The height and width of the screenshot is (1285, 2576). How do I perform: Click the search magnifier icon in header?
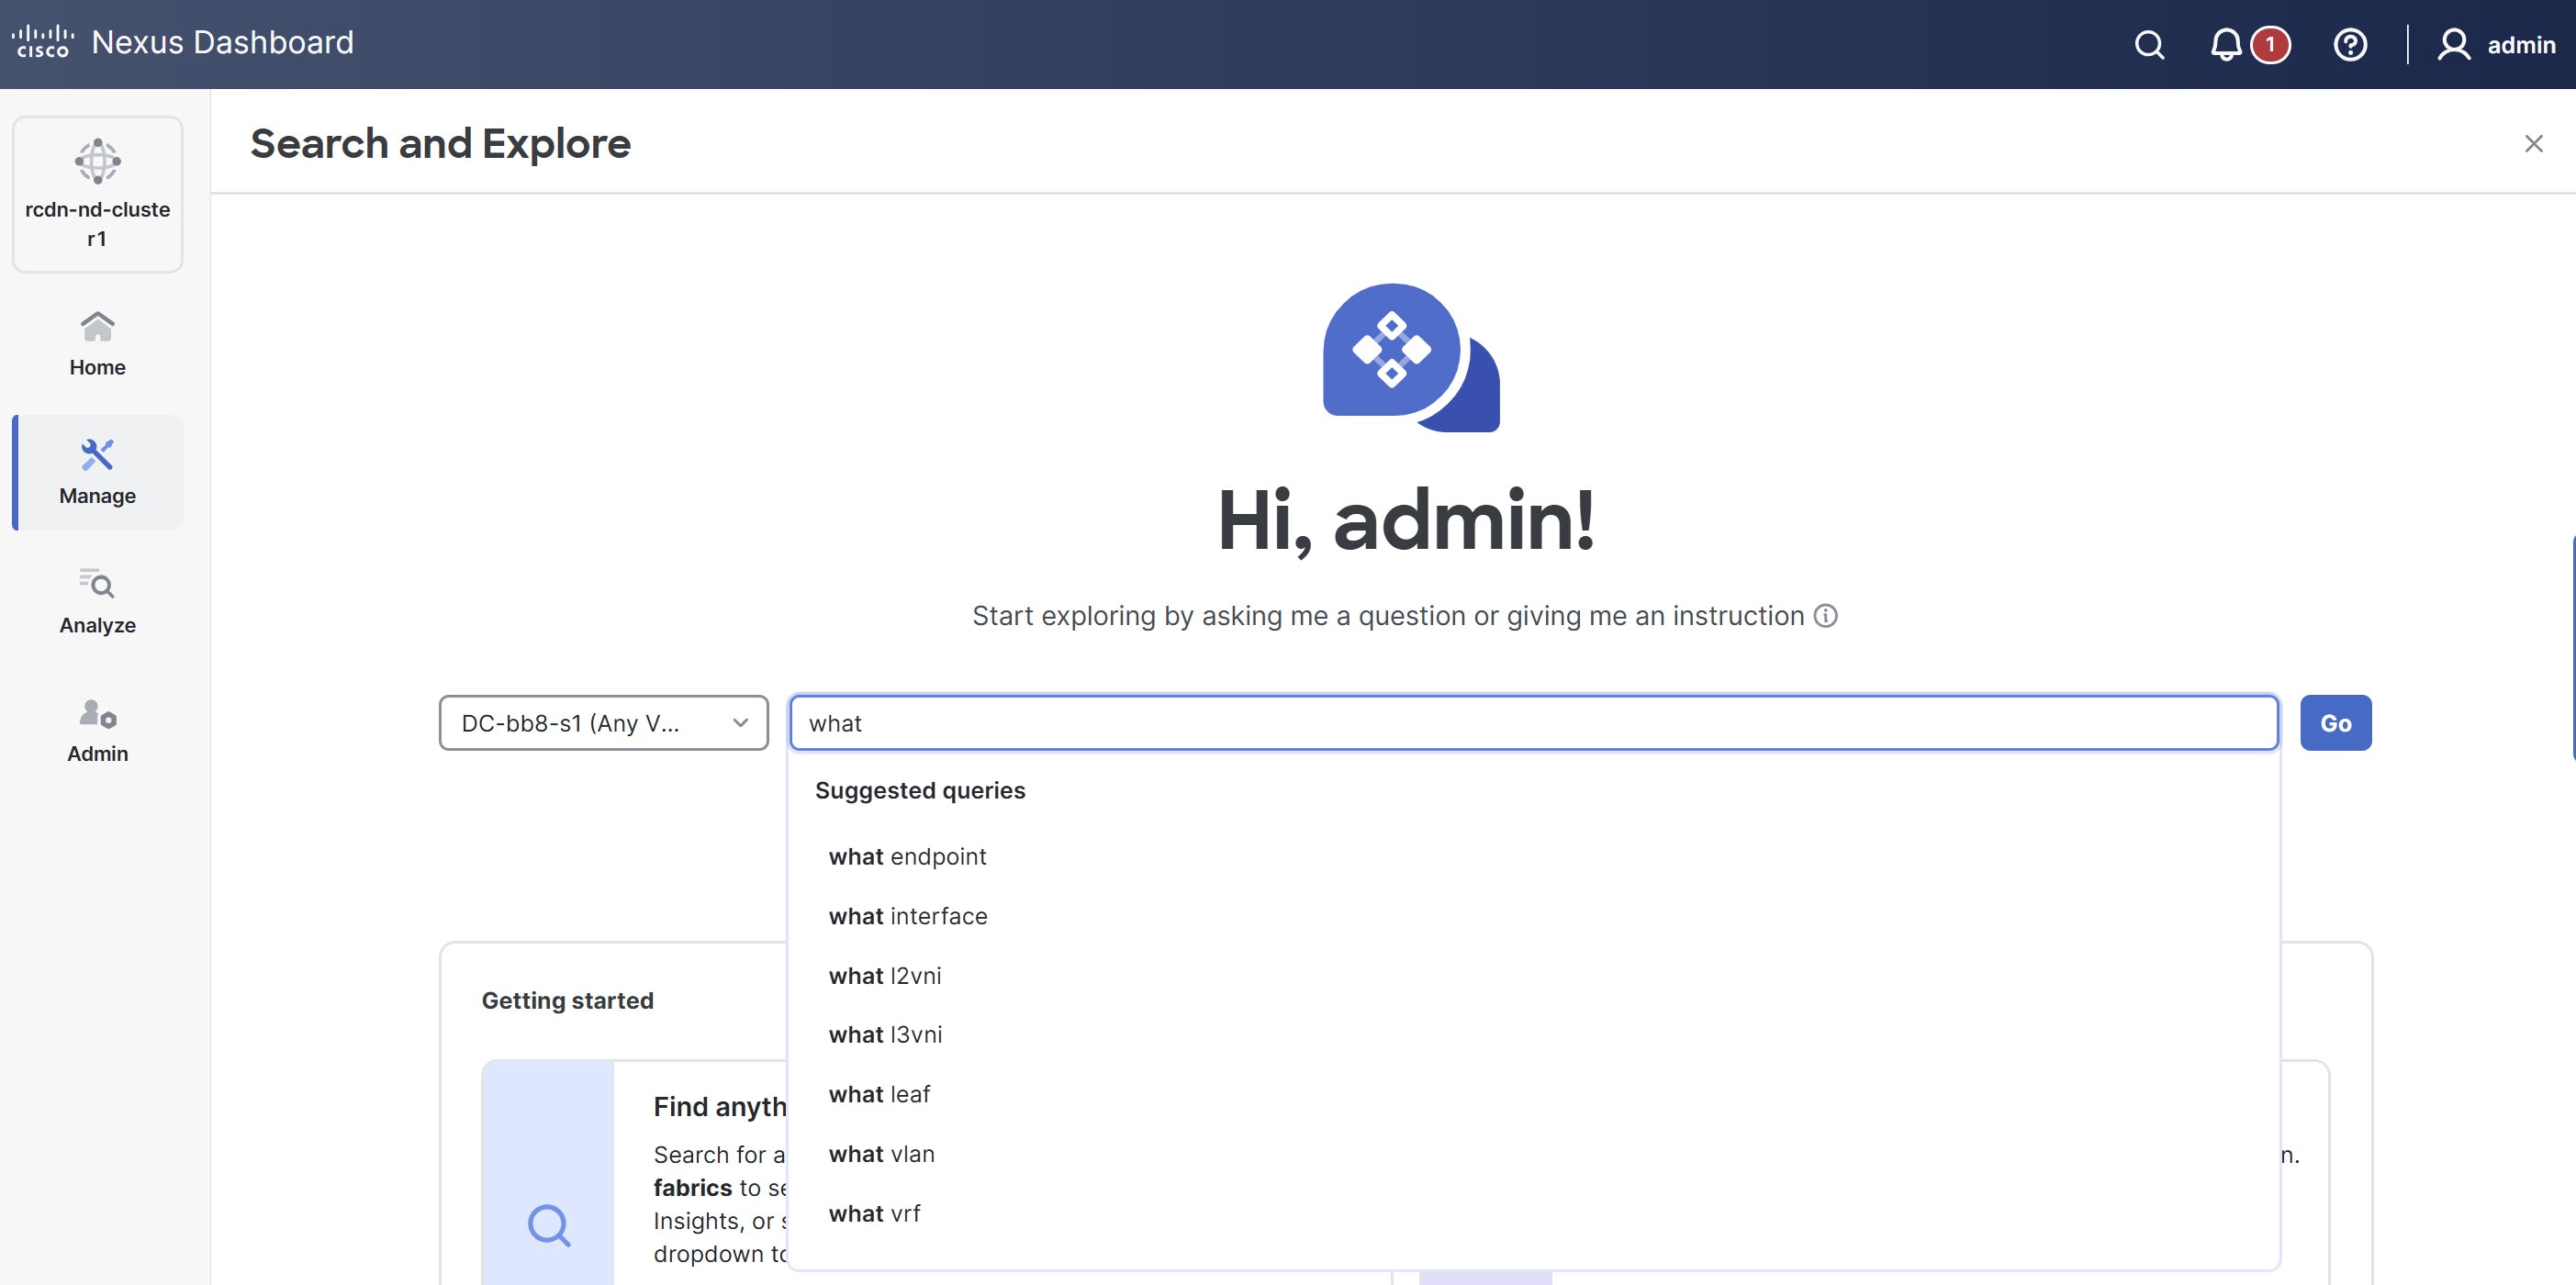tap(2148, 45)
